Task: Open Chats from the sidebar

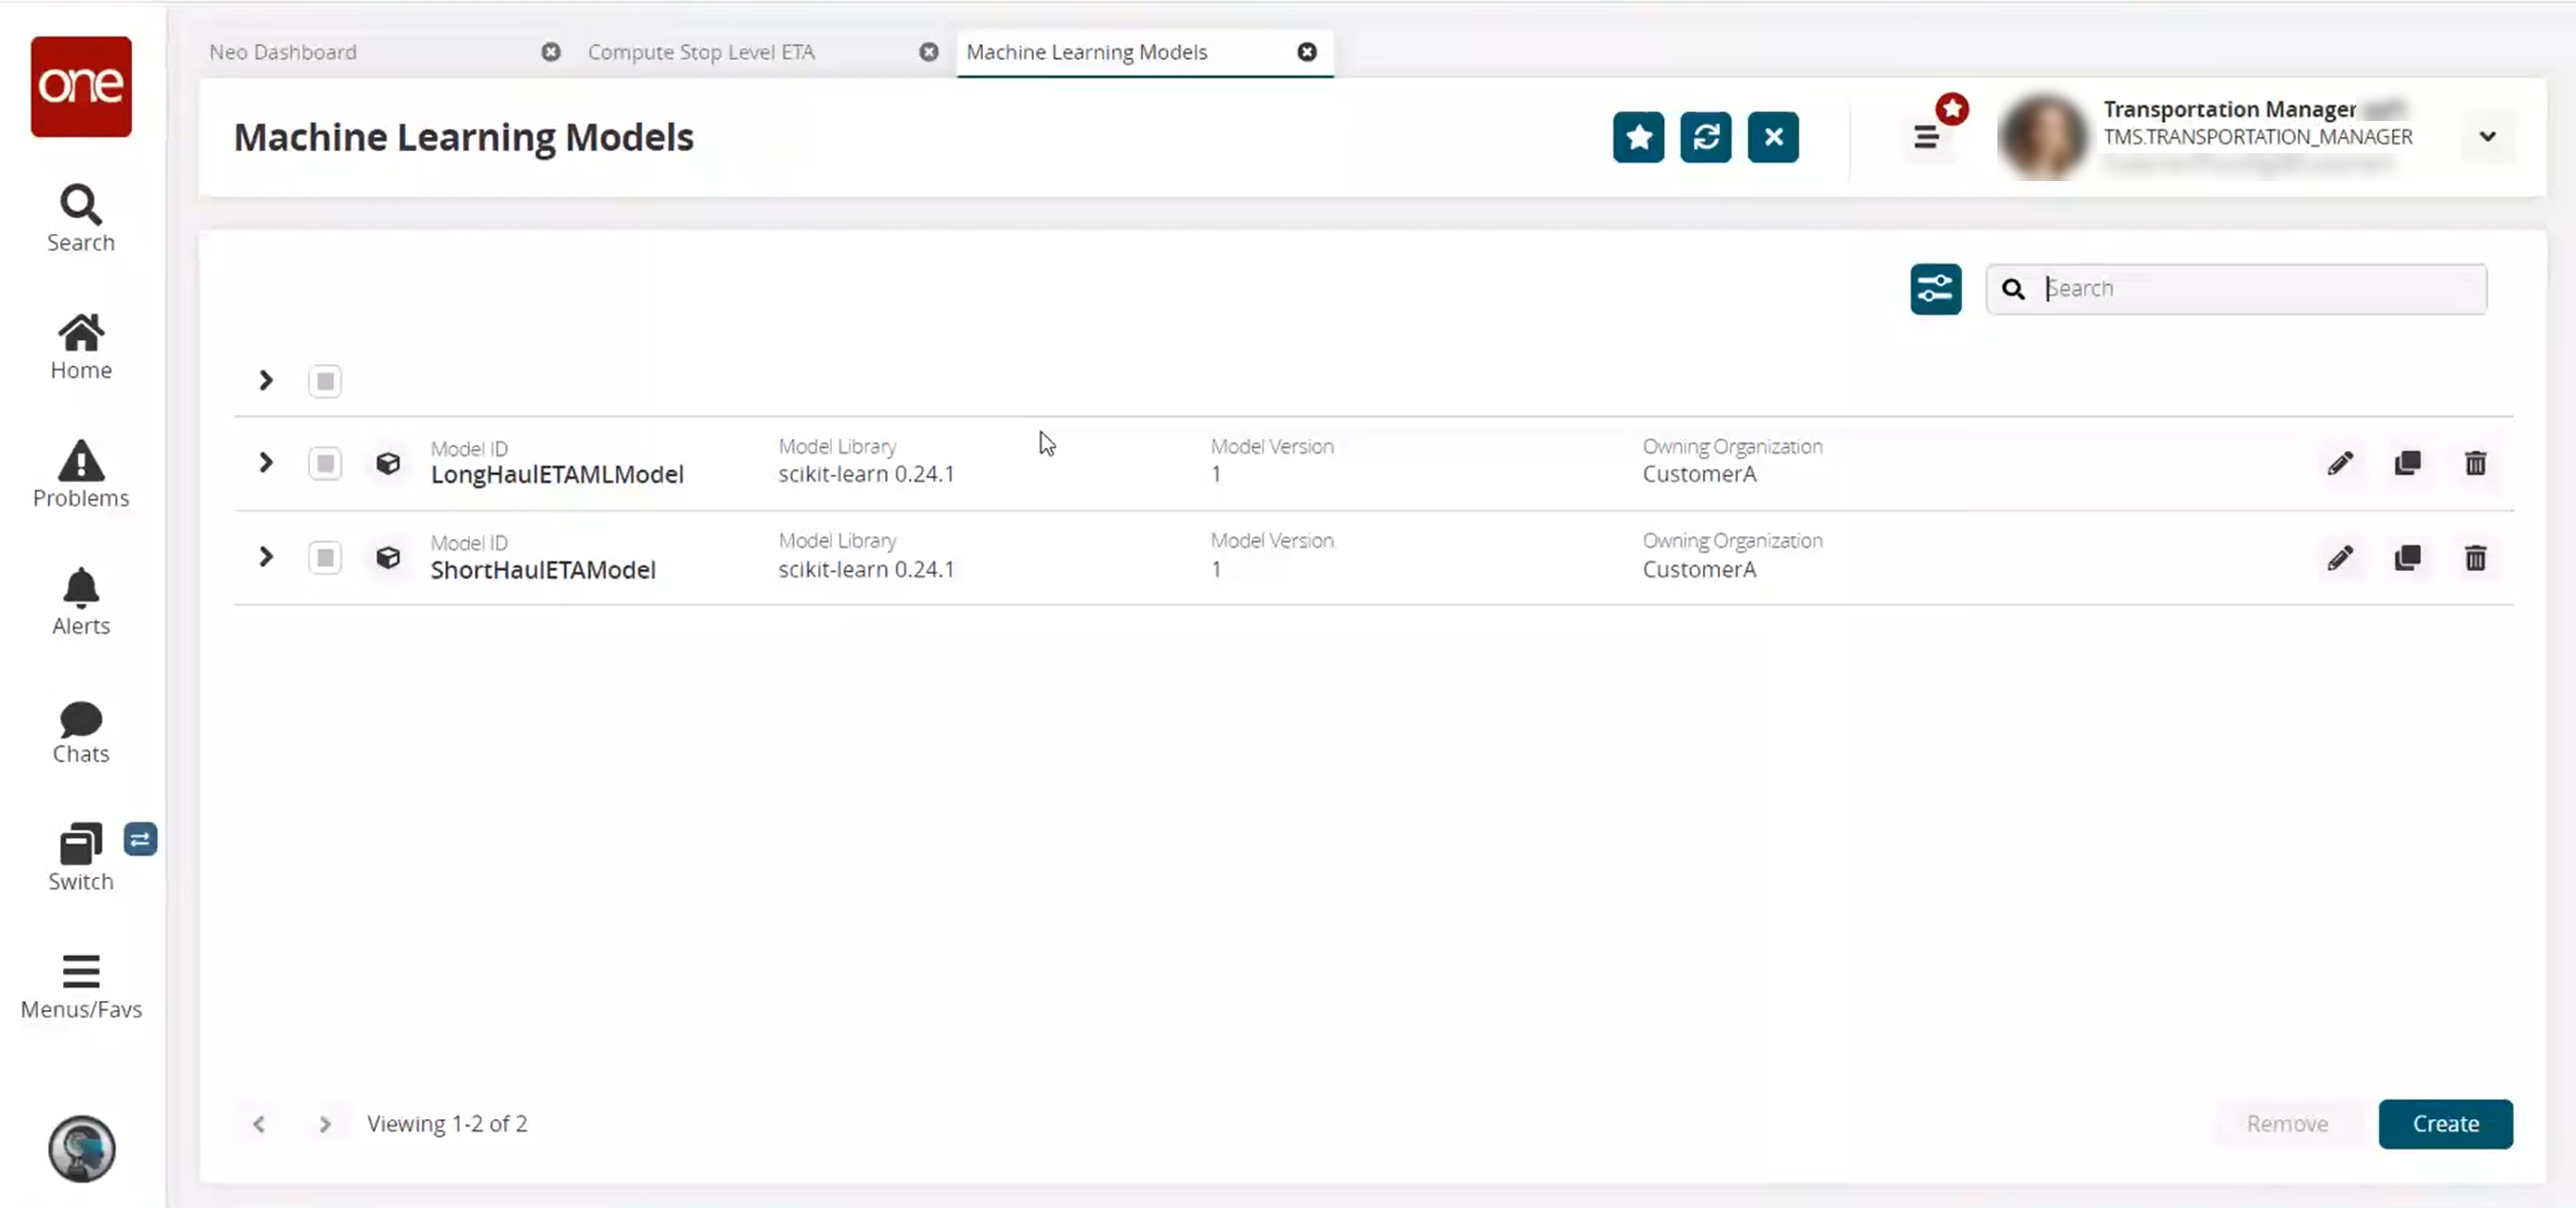Action: pyautogui.click(x=81, y=731)
